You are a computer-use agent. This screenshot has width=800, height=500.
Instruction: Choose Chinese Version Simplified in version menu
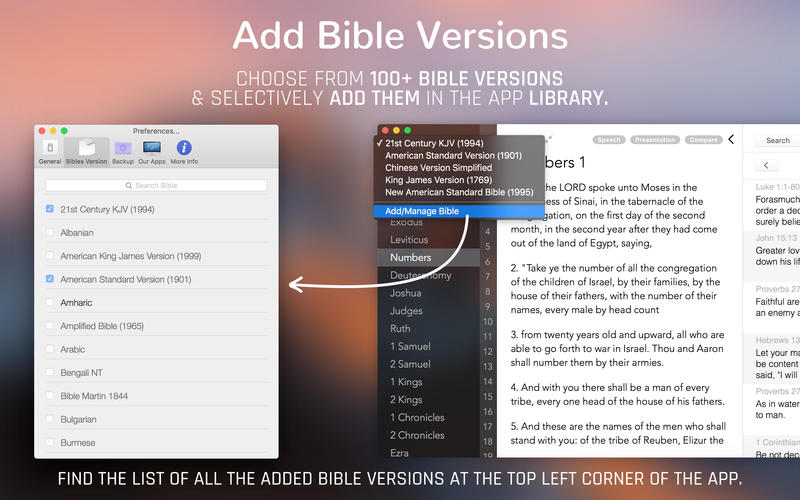point(459,168)
